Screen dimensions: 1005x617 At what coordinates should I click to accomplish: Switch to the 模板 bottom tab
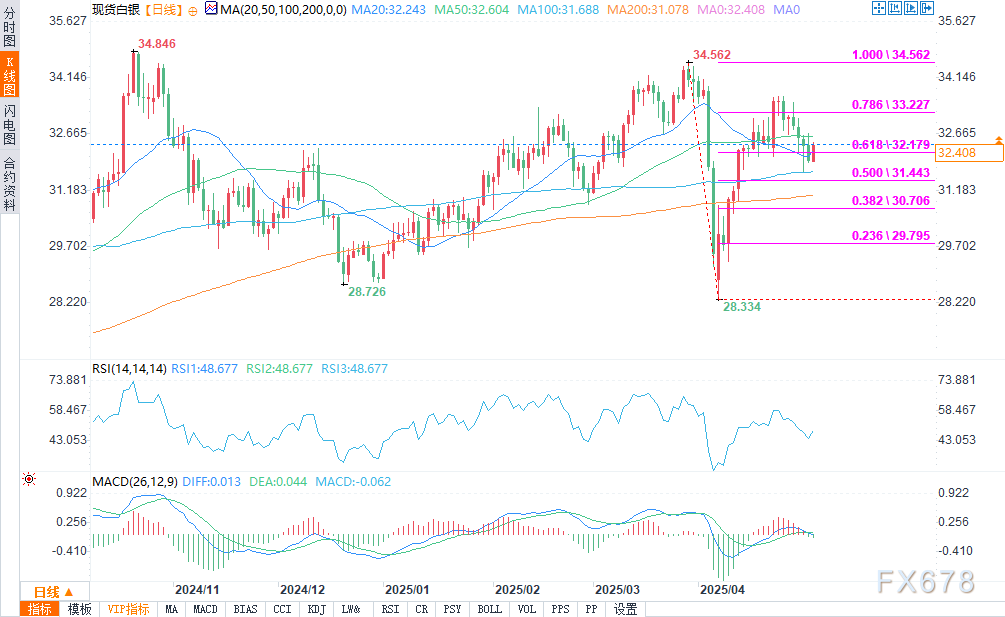coord(79,609)
